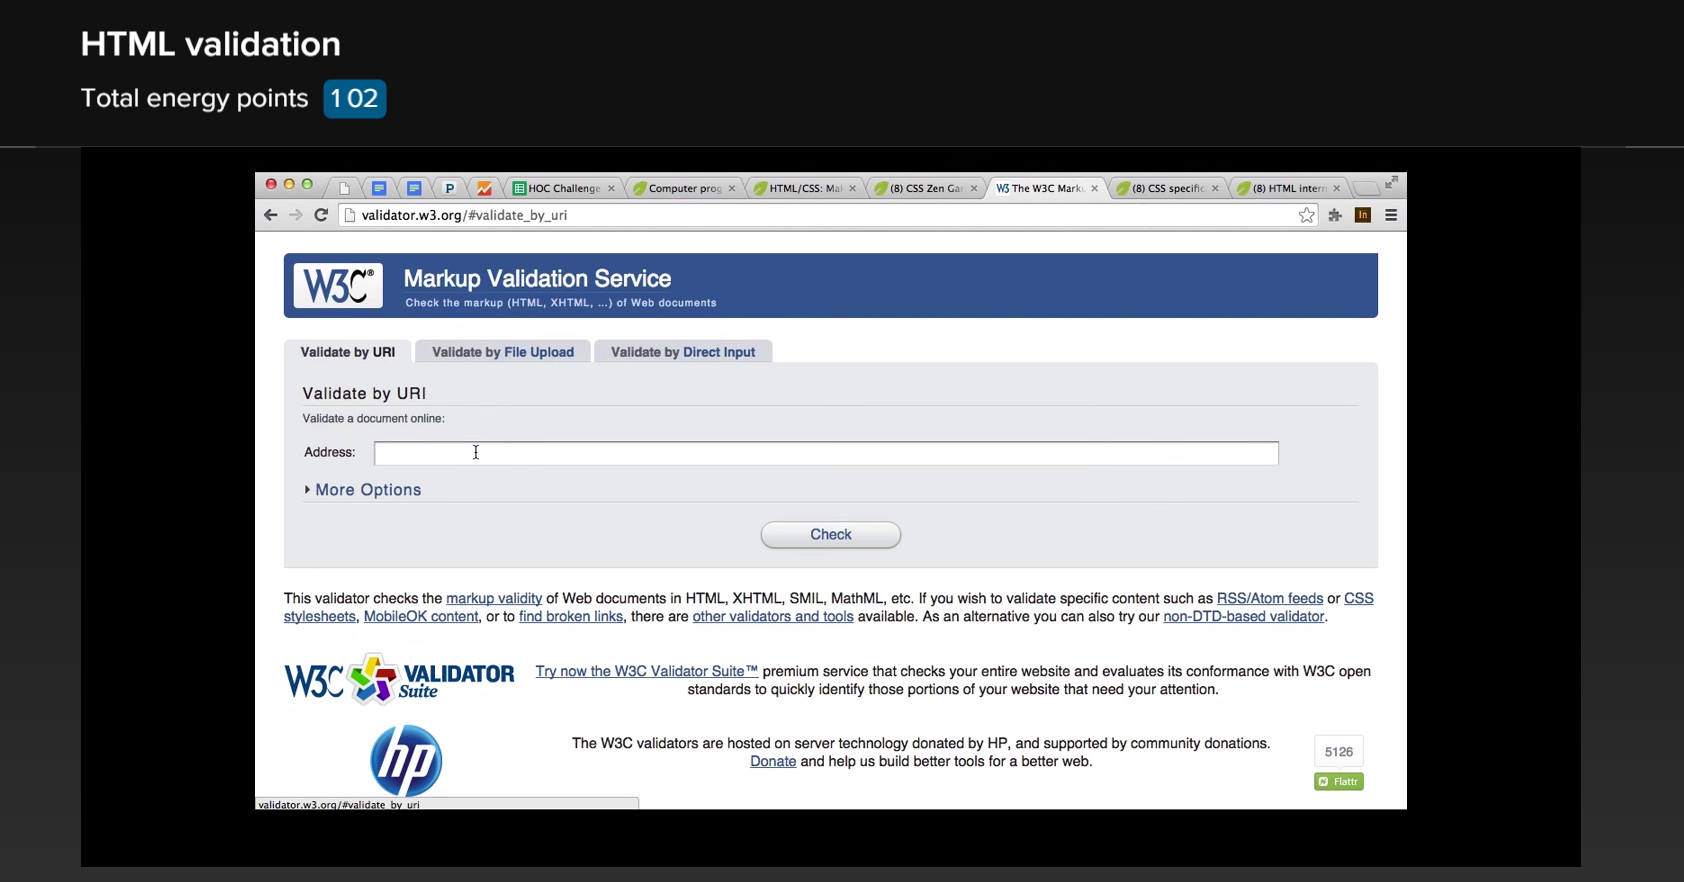The image size is (1684, 882).
Task: Reload the validator page
Action: [321, 215]
